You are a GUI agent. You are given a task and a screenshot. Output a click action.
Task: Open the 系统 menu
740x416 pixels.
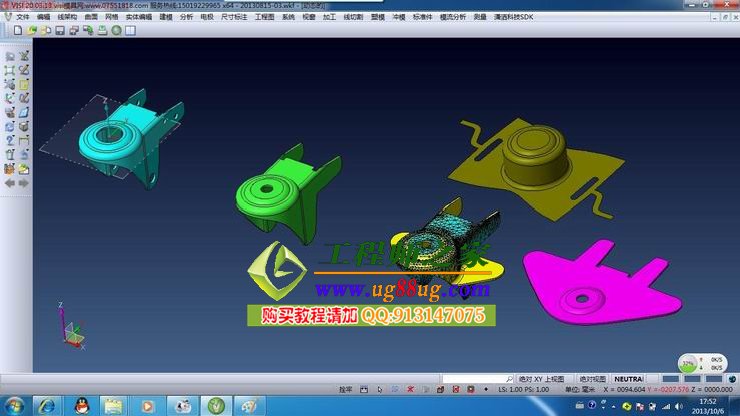click(288, 17)
